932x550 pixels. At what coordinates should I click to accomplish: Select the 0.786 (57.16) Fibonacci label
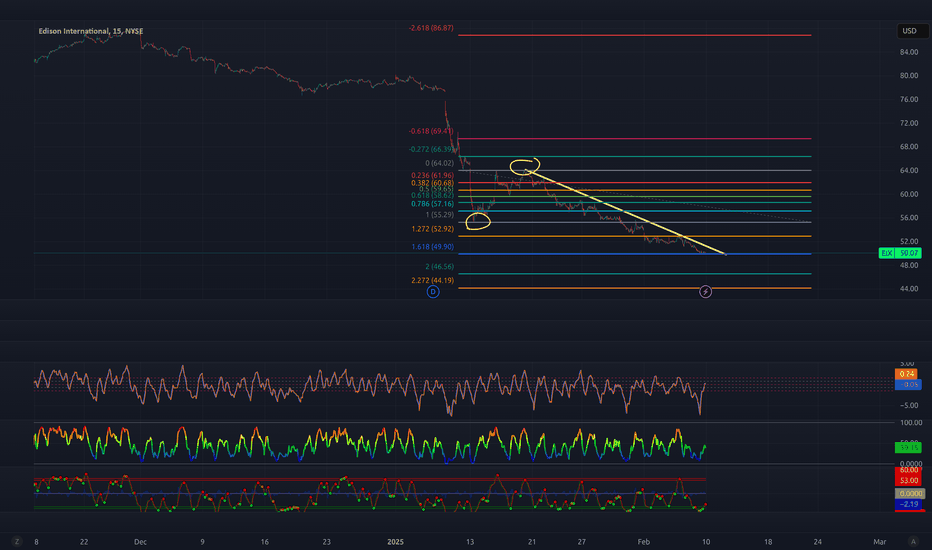[x=432, y=203]
